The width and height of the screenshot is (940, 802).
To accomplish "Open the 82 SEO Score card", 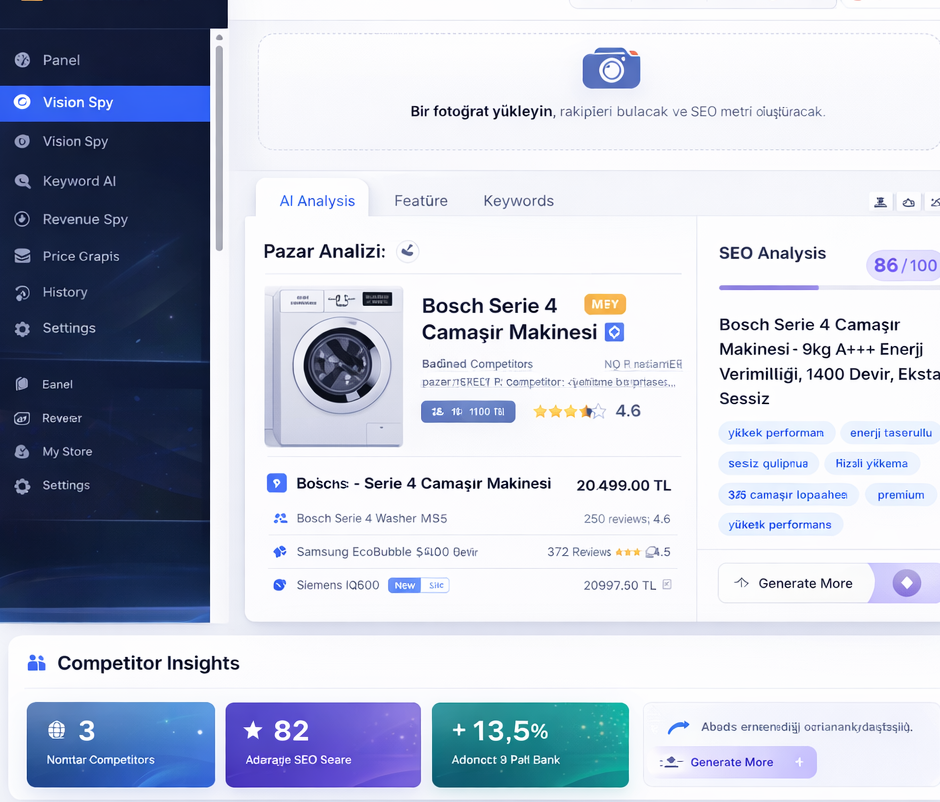I will click(x=323, y=744).
